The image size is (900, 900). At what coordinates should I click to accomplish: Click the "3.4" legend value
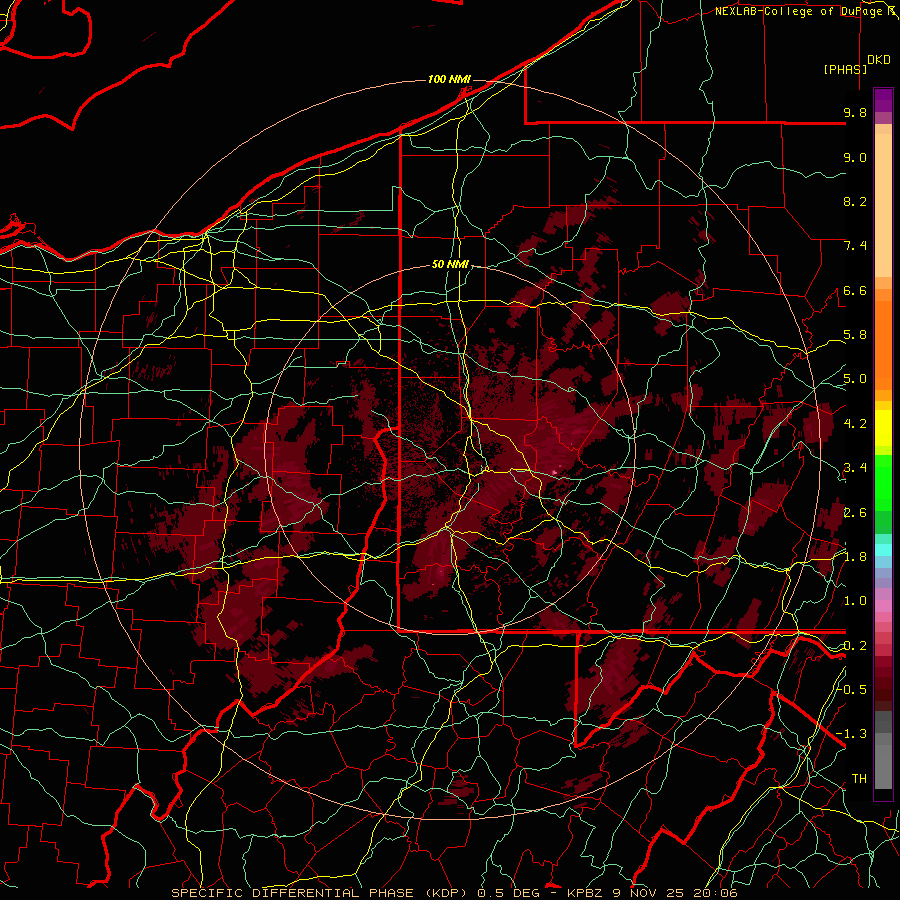[x=855, y=468]
